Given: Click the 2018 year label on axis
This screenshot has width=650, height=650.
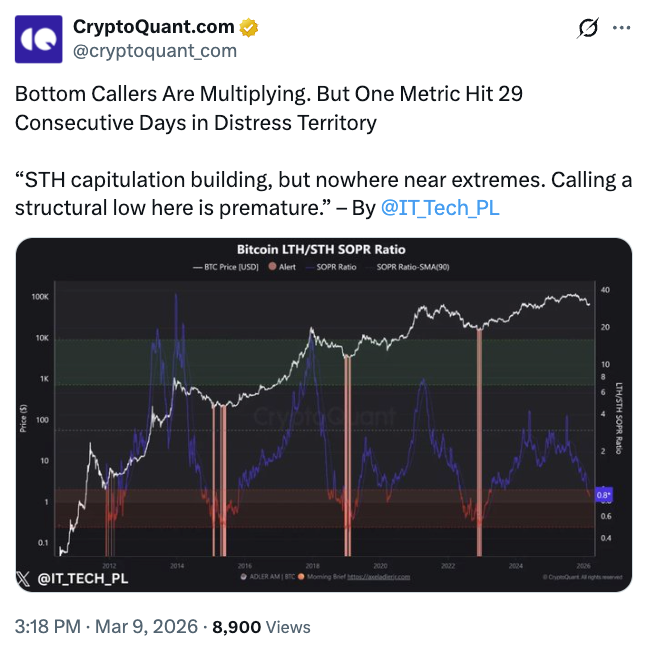Looking at the screenshot, I should coord(312,565).
